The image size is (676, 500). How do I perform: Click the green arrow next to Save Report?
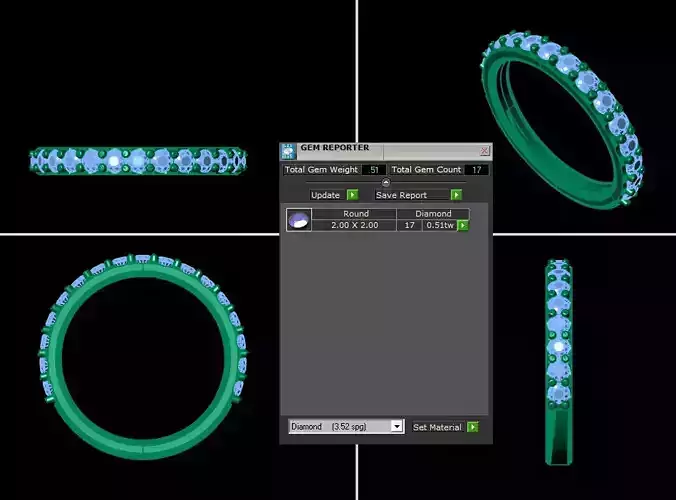tap(456, 195)
